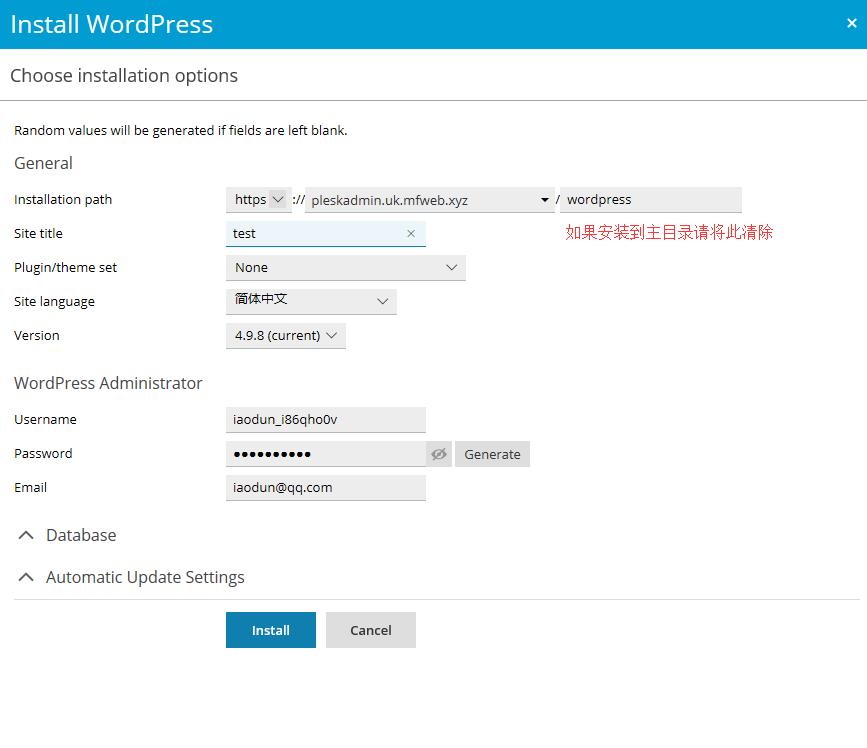The image size is (867, 748).
Task: Generate a new random password
Action: click(492, 454)
